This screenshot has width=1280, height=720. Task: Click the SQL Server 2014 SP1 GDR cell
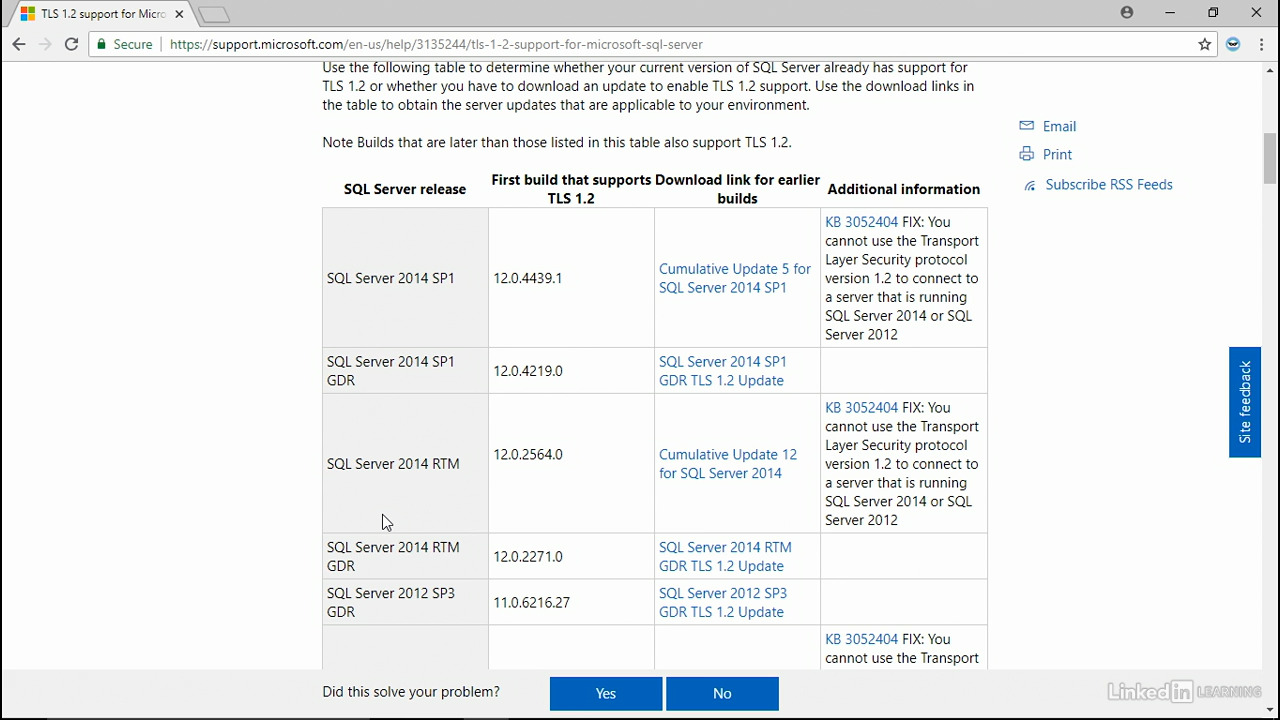pos(405,371)
